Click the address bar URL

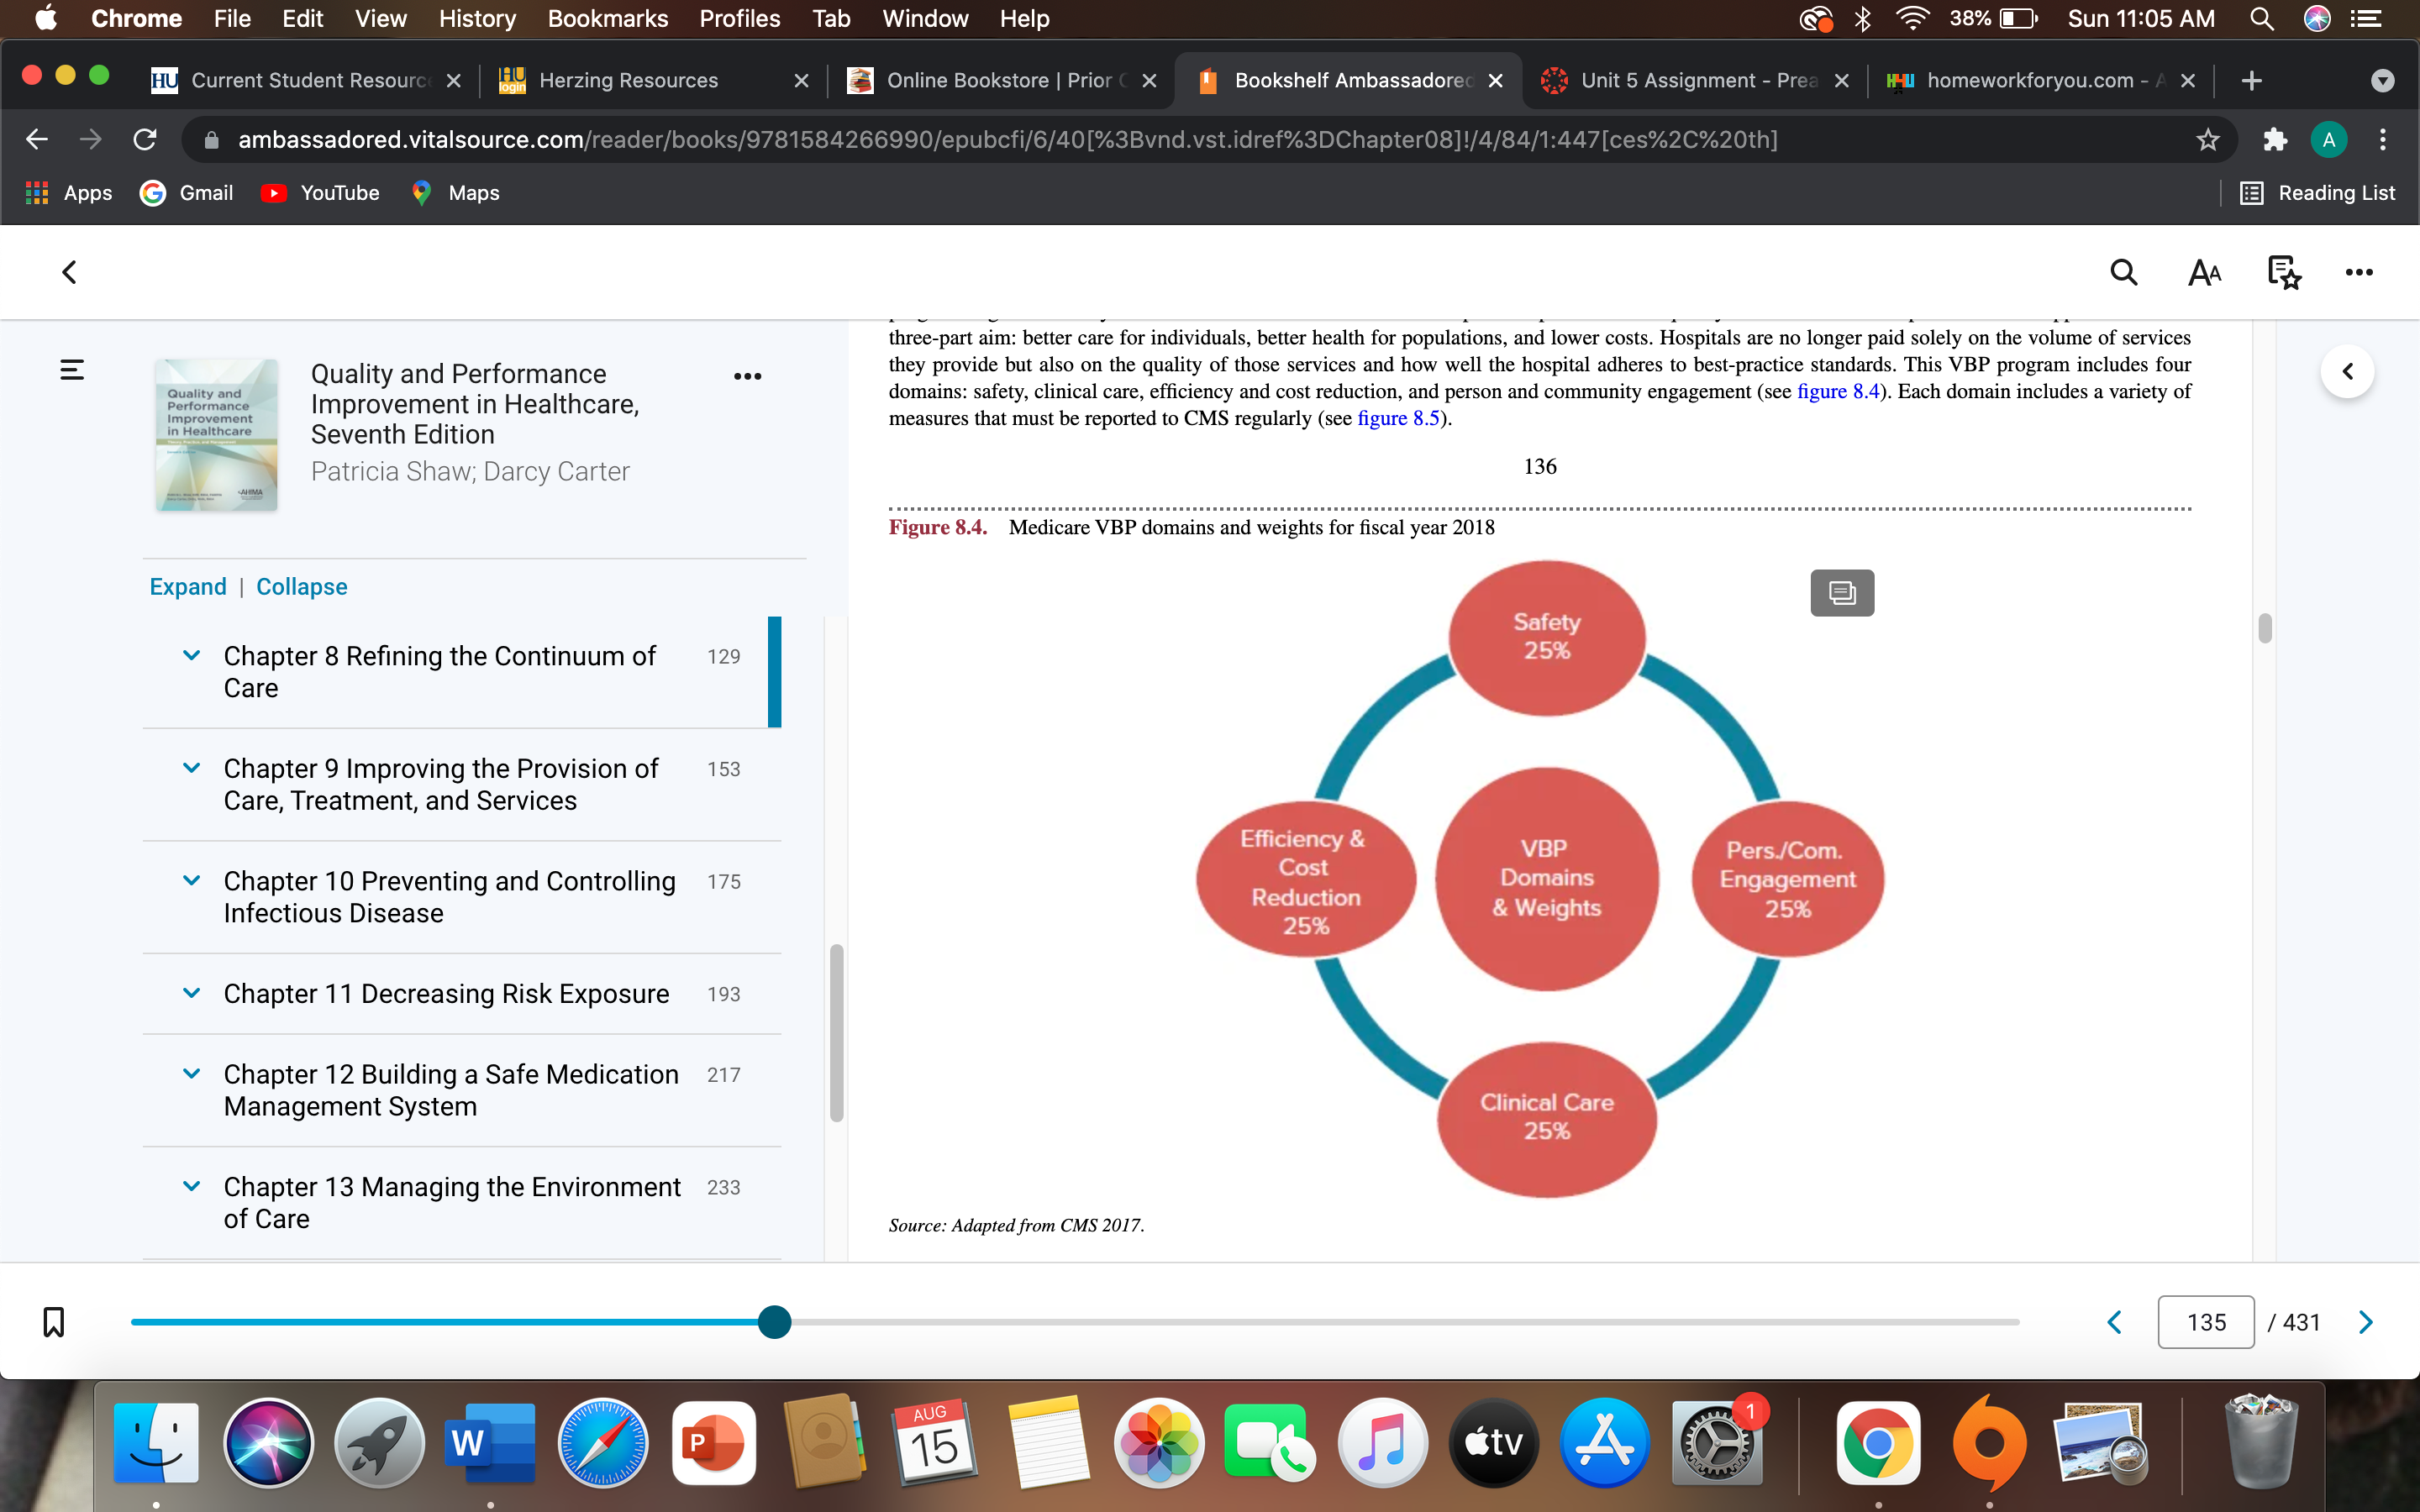click(1007, 139)
